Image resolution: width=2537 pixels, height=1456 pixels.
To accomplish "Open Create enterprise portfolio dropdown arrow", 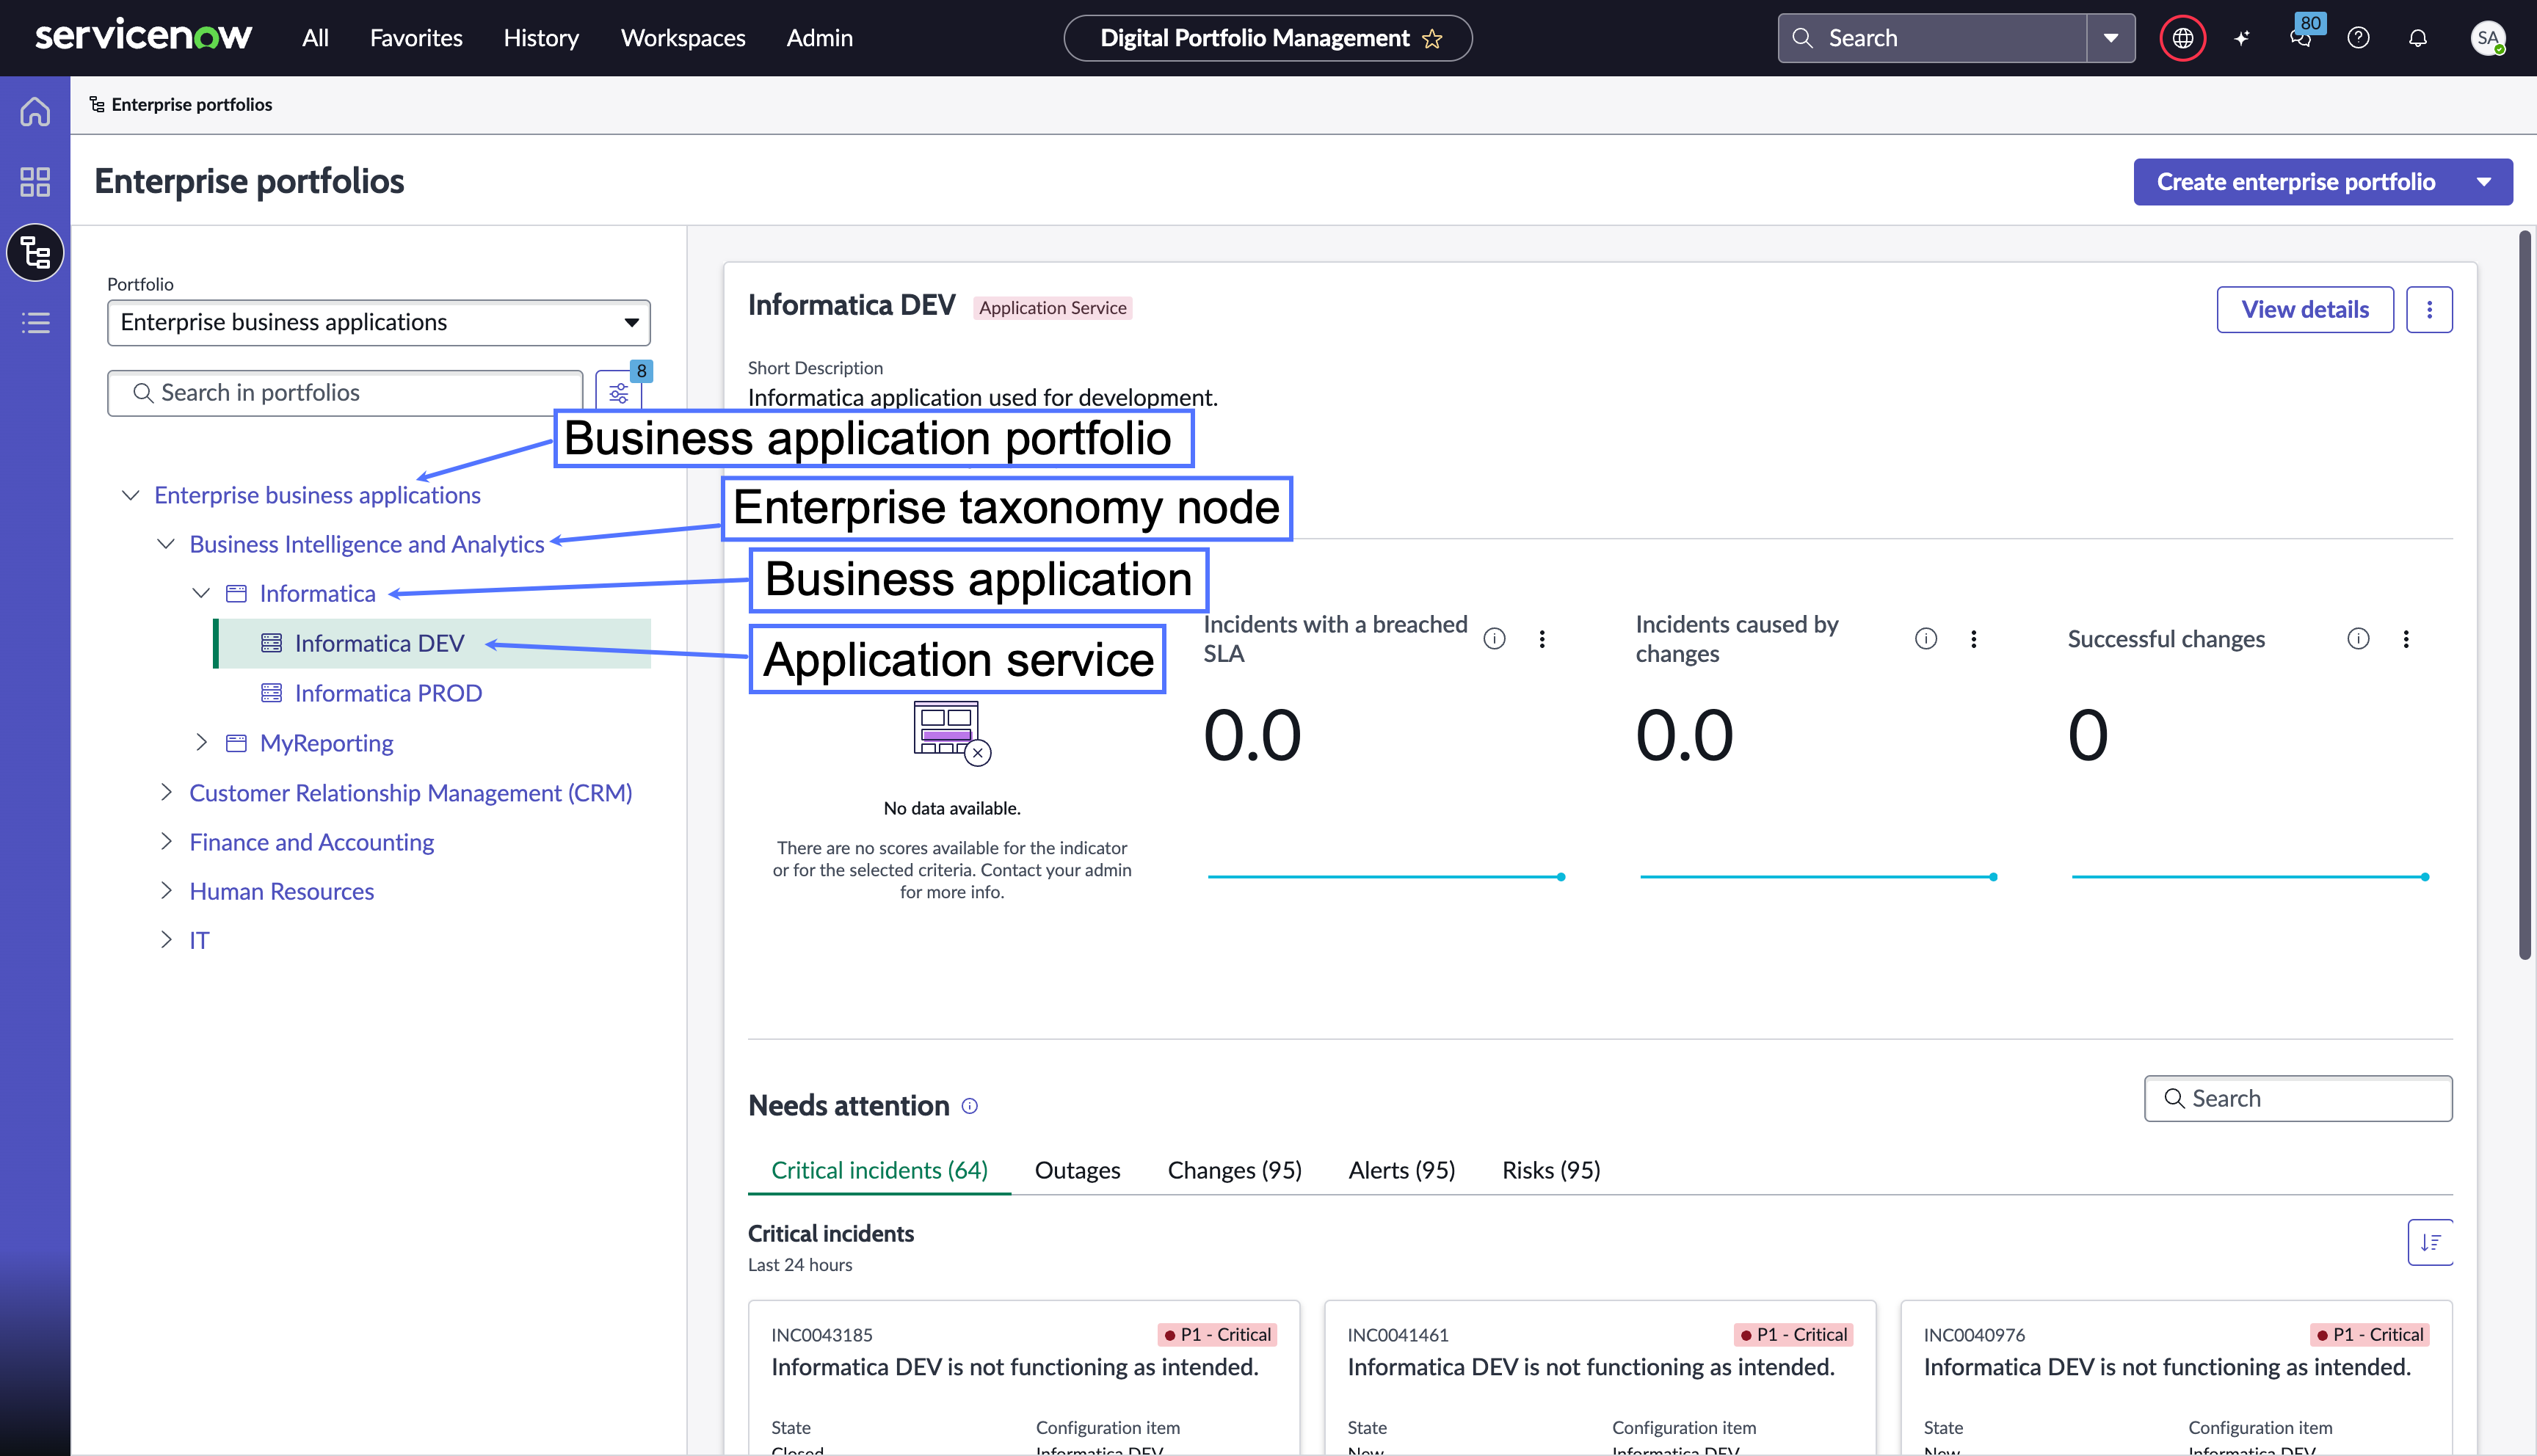I will 2484,181.
